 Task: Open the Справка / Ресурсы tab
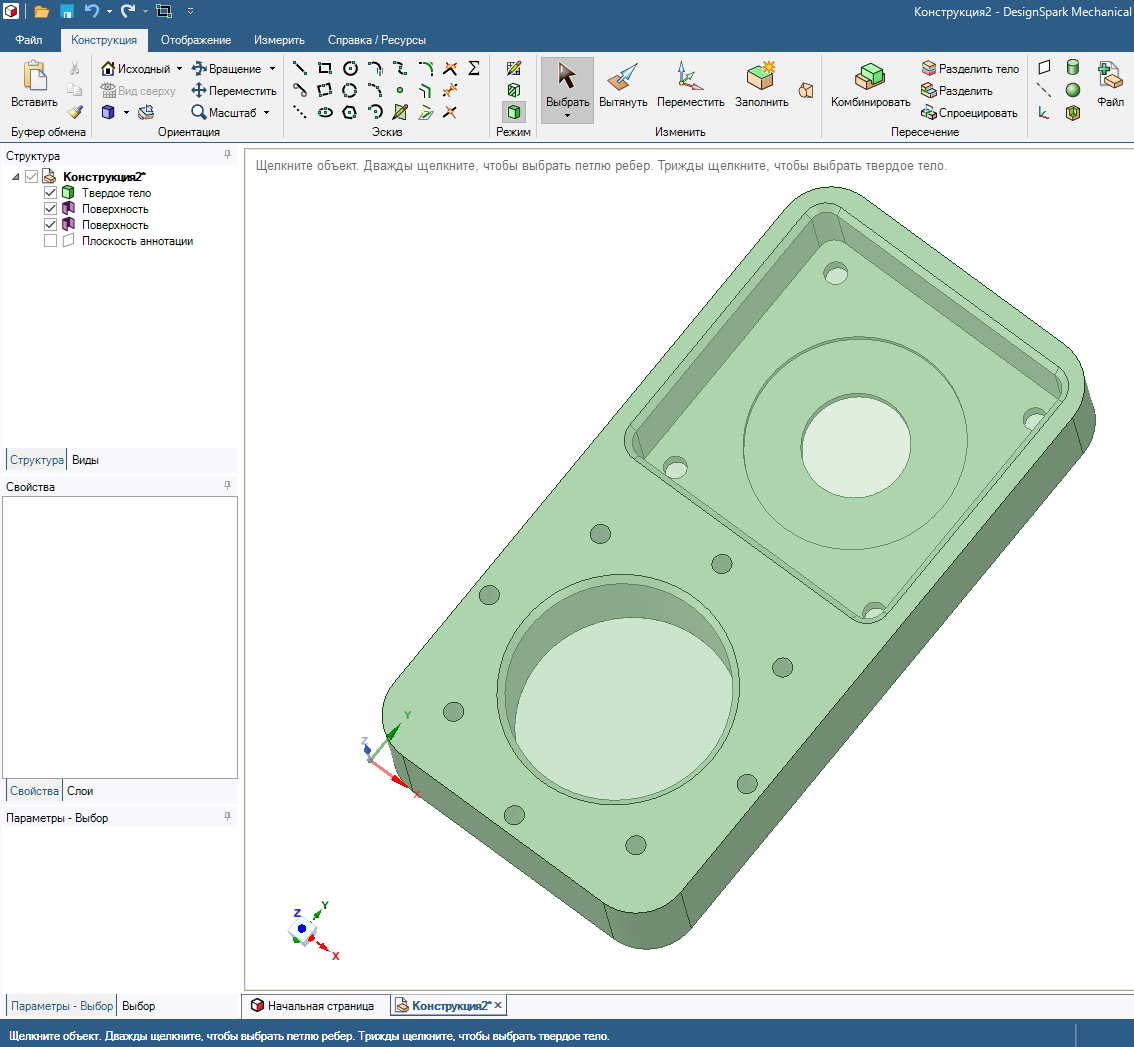377,40
